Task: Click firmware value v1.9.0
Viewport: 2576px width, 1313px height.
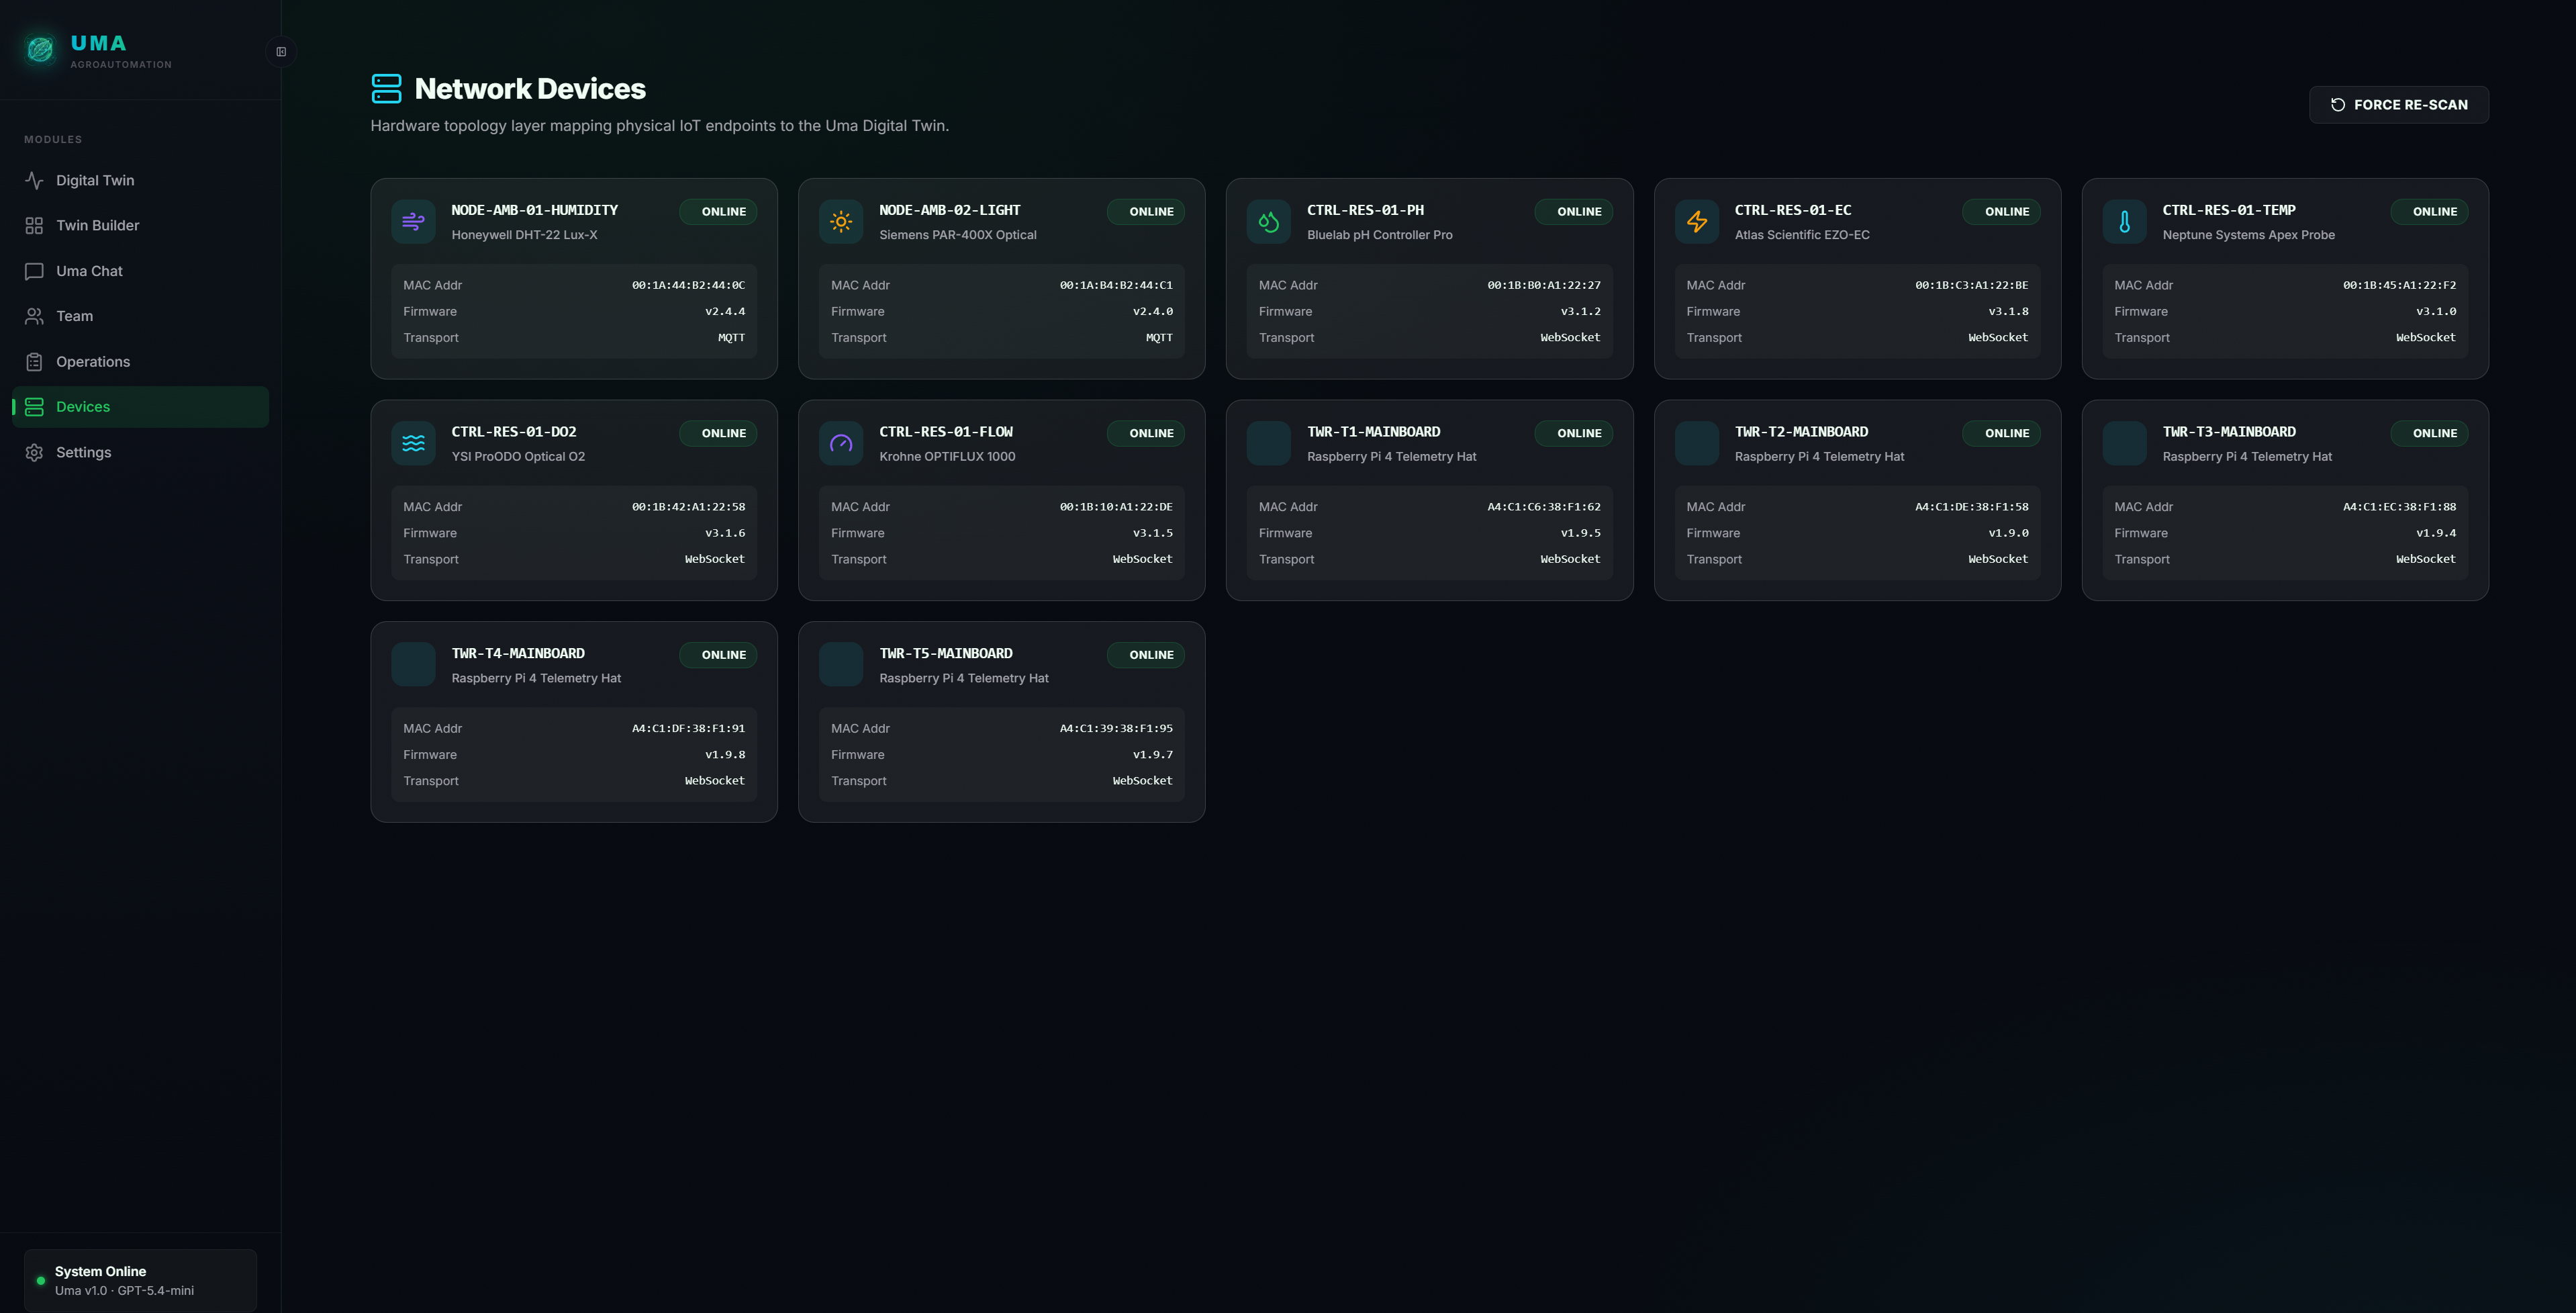Action: (2008, 533)
